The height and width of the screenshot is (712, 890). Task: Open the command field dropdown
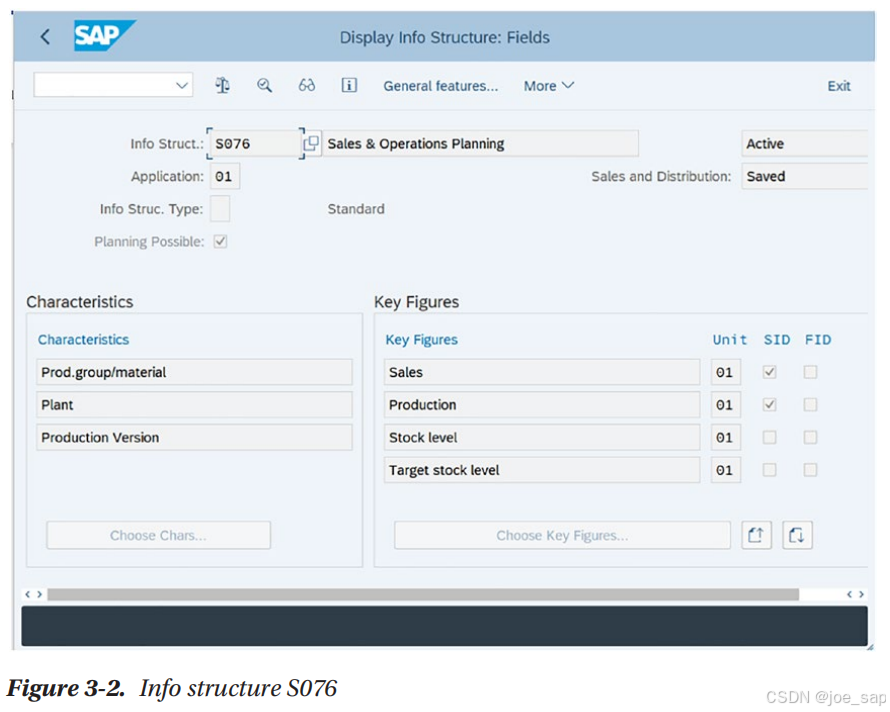[x=182, y=86]
